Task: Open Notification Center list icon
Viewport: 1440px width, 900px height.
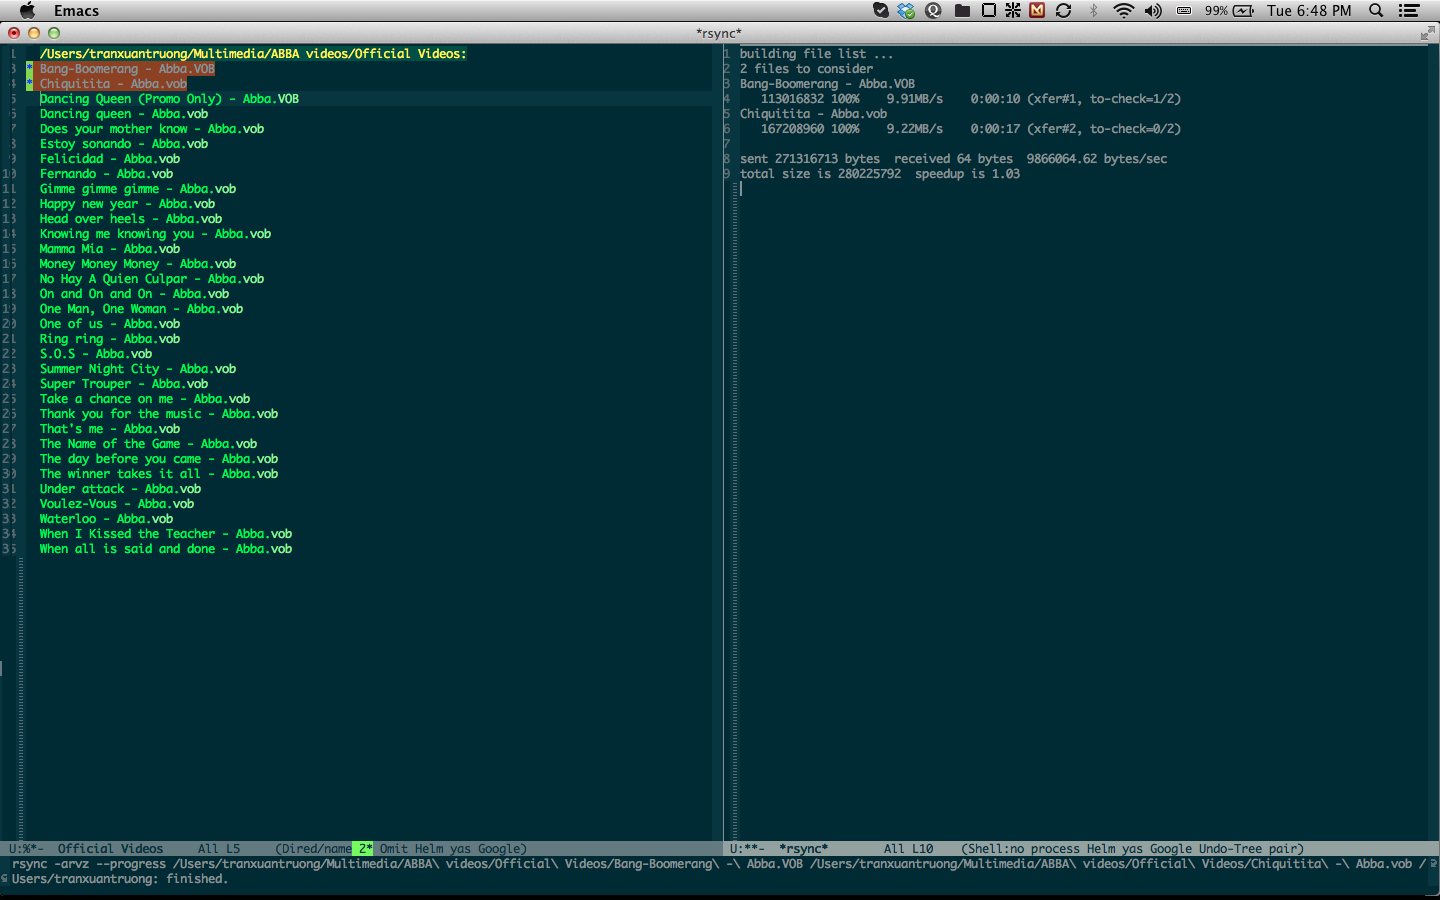Action: 1409,10
